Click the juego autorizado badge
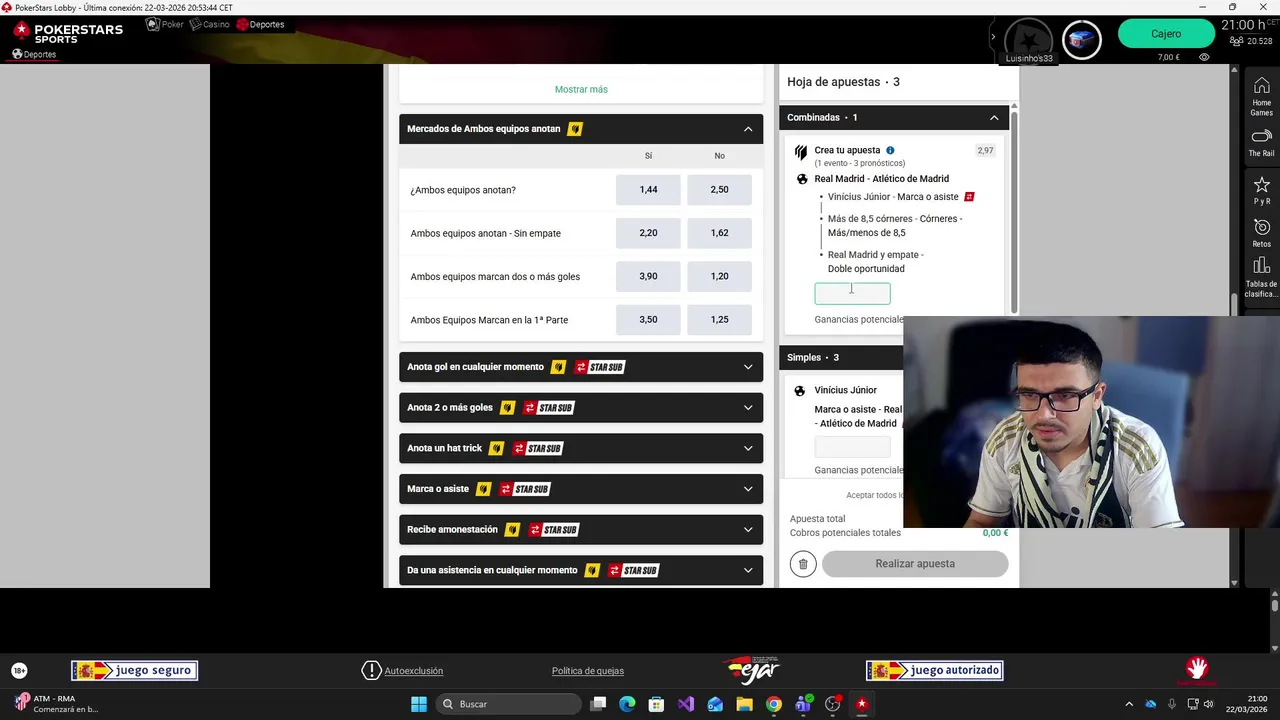Viewport: 1280px width, 720px height. click(934, 670)
